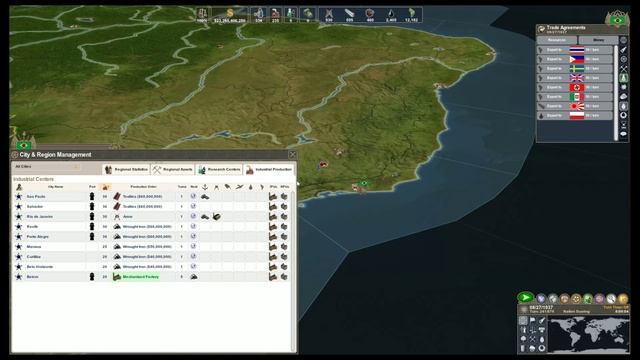Click the factory icon in the Sao Paulo row
Screen dimensions: 640x360
273,197
